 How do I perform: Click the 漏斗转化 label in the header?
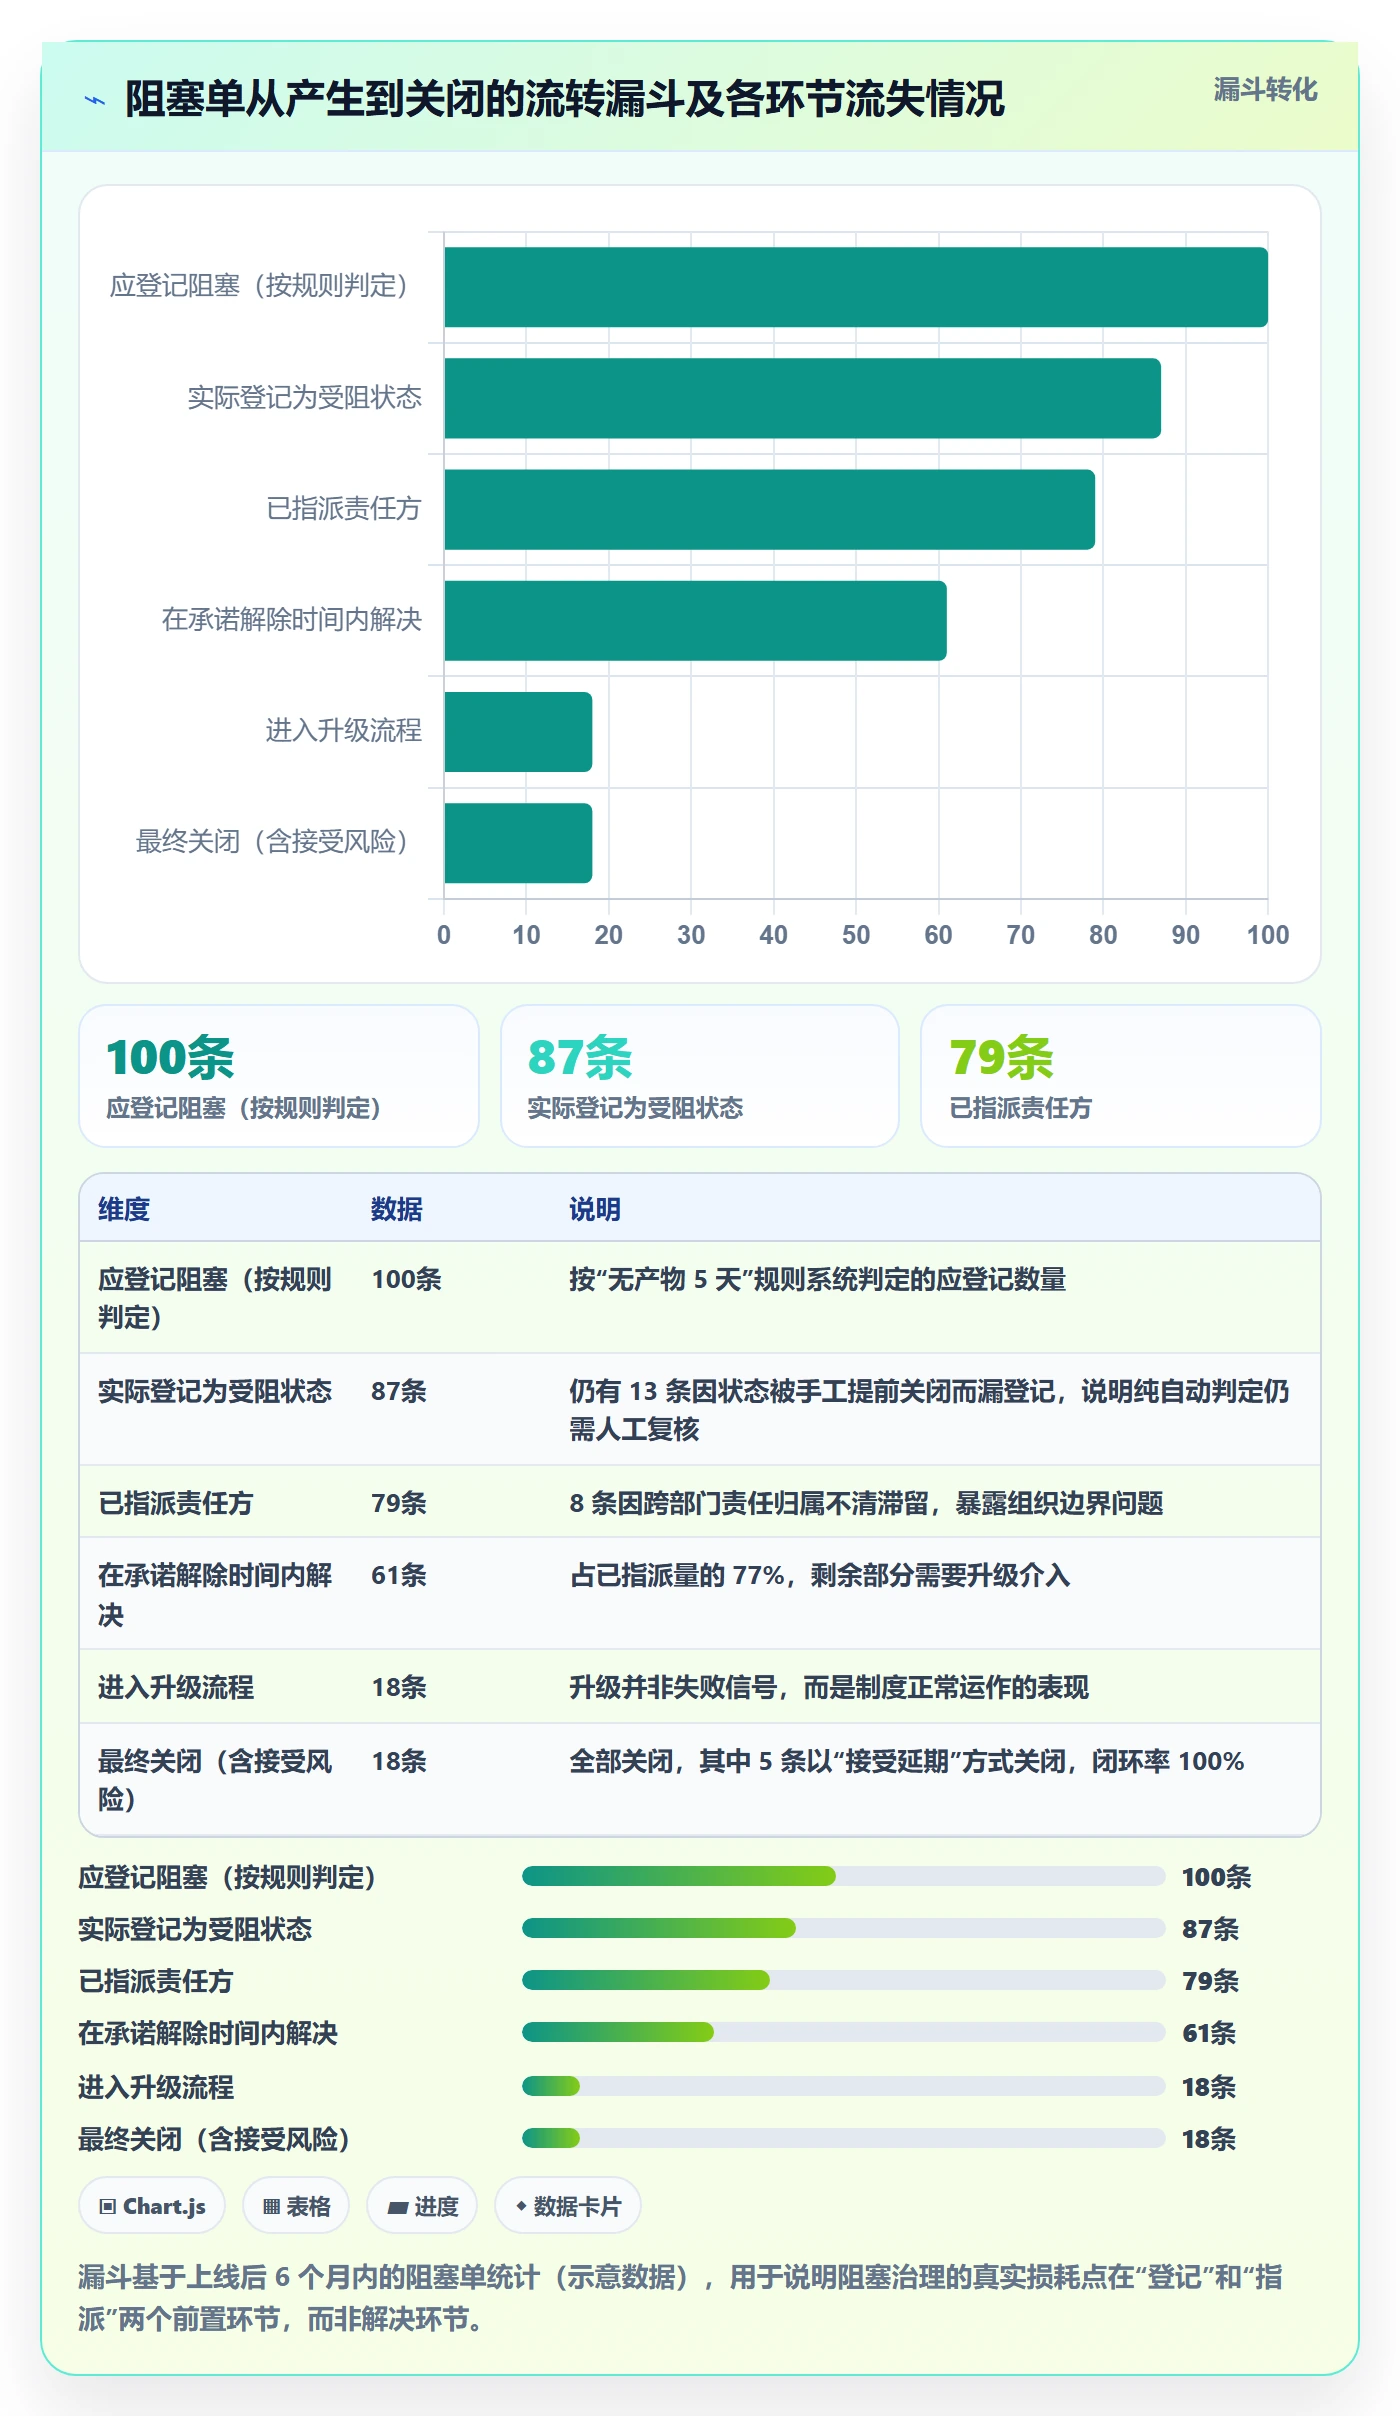click(x=1265, y=90)
